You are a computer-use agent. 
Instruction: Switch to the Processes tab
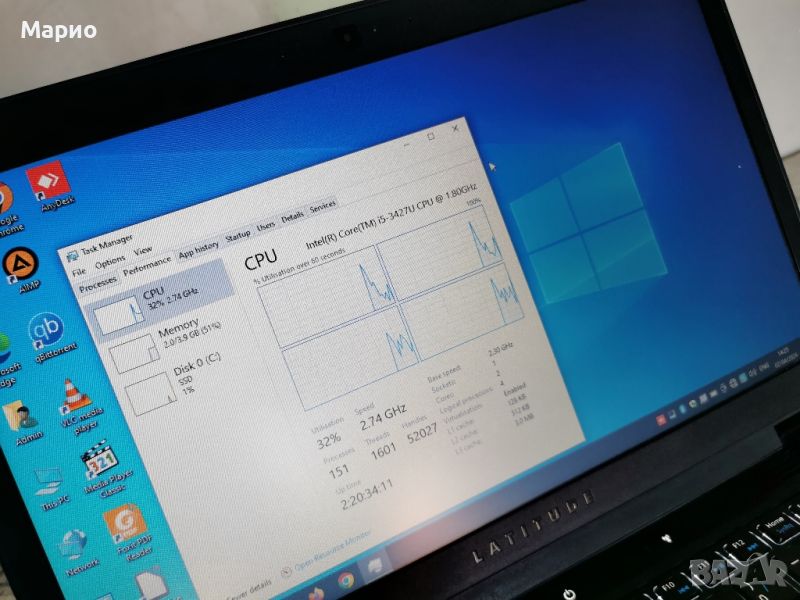[98, 284]
